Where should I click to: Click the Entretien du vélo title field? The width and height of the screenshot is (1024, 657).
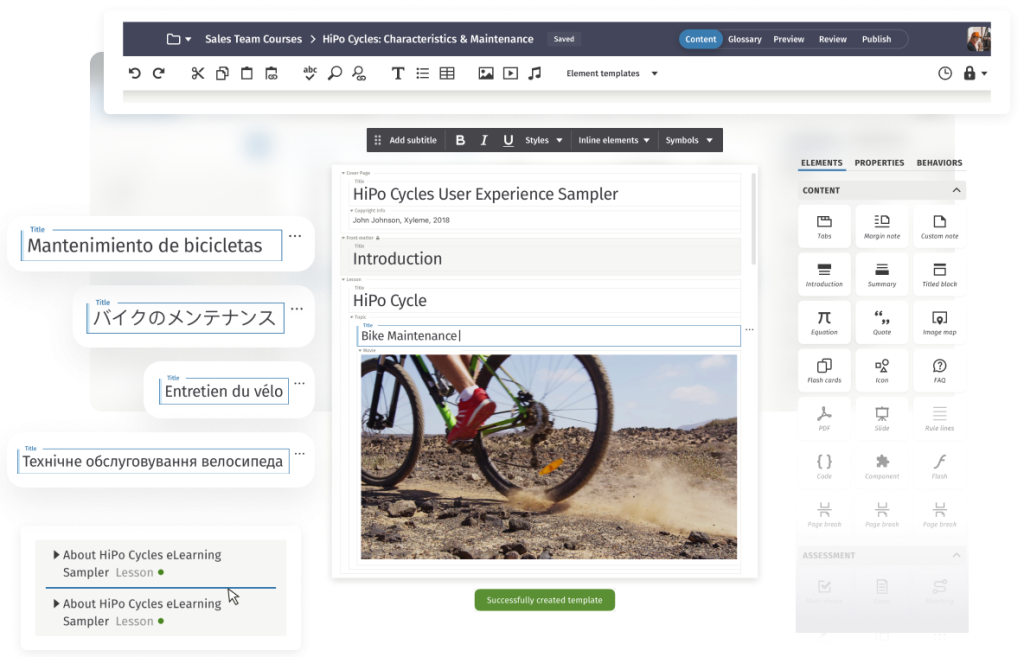click(223, 391)
